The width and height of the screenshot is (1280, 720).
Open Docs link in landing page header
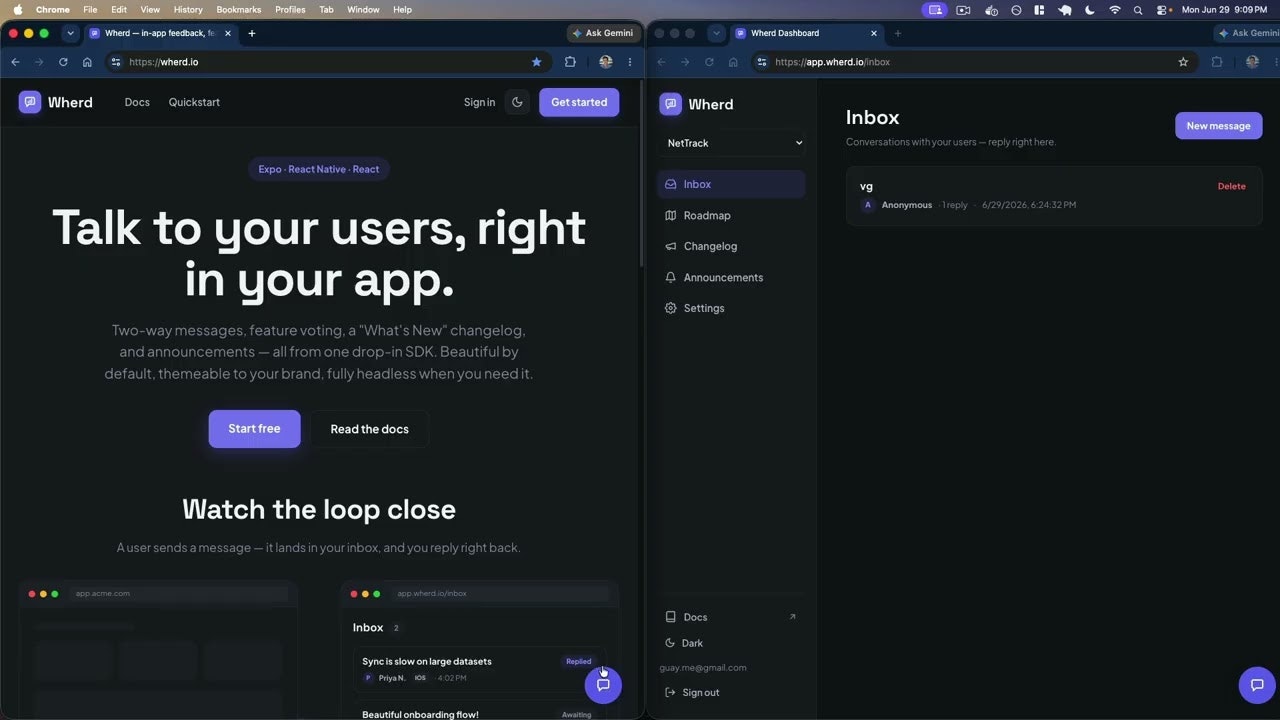(137, 102)
